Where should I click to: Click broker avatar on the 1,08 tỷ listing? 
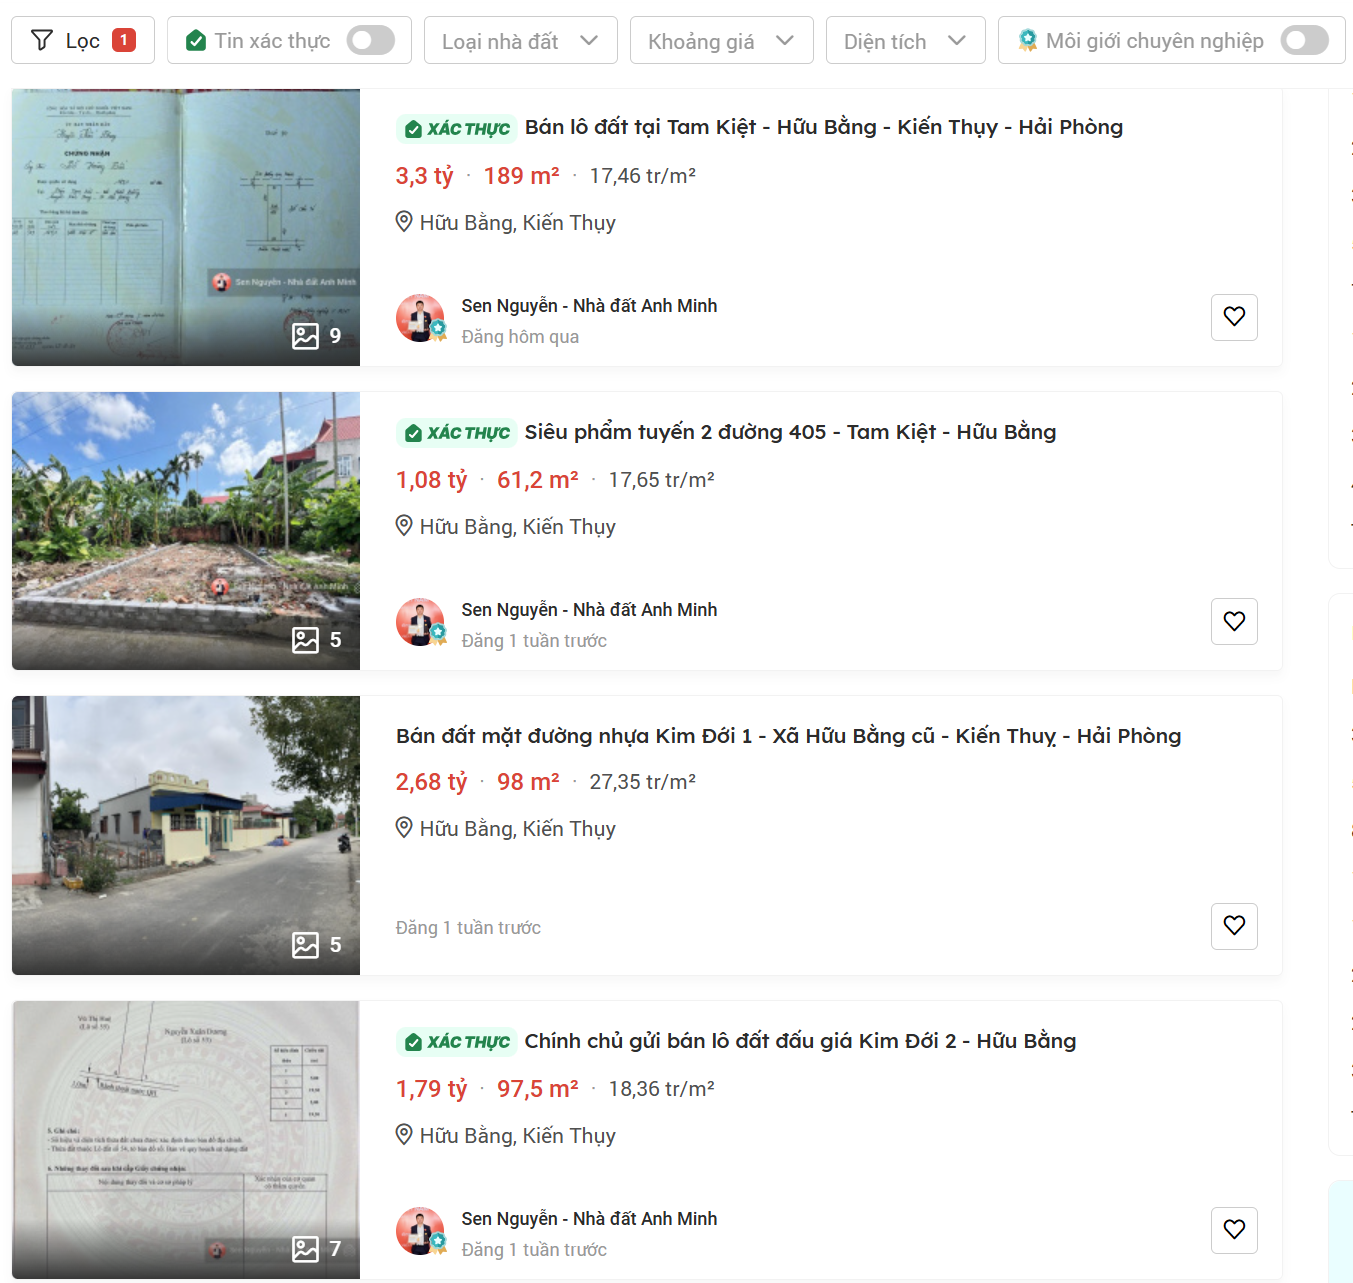420,622
